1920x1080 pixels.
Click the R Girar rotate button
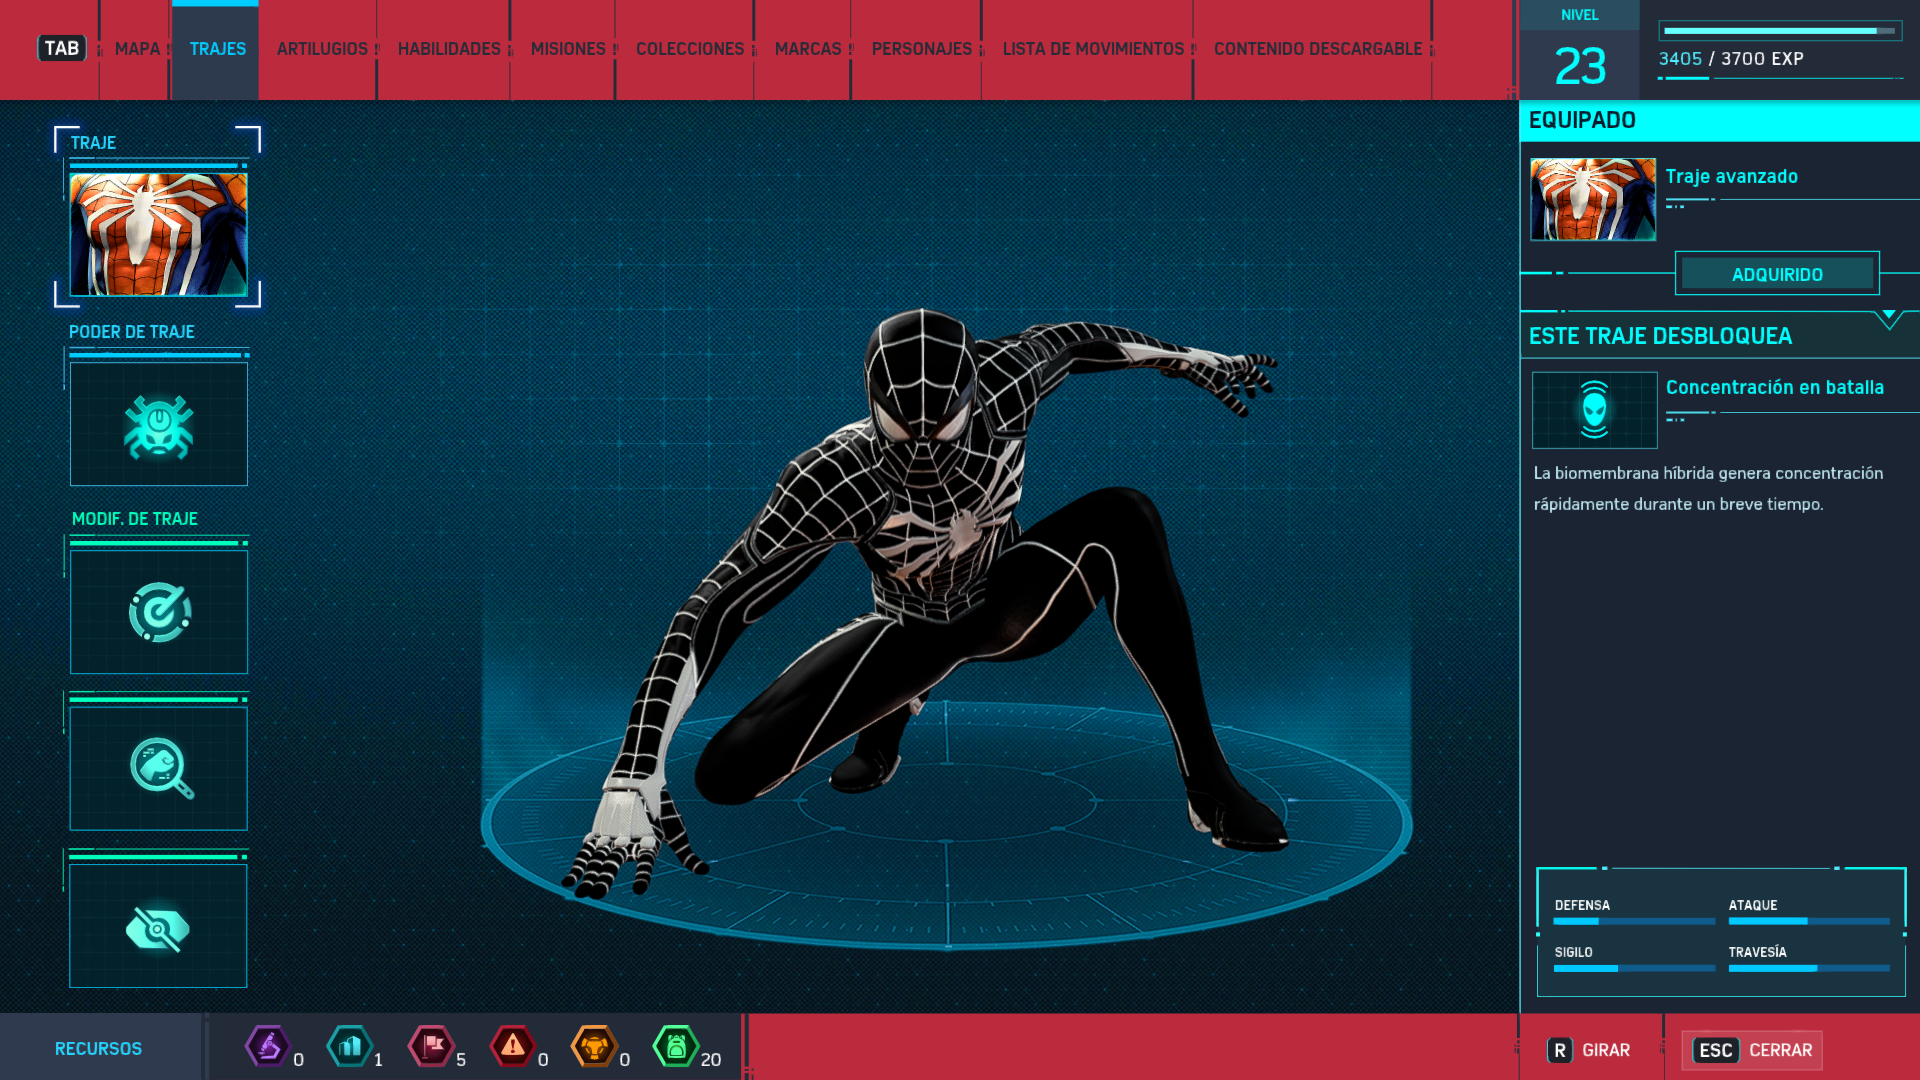coord(1589,1050)
